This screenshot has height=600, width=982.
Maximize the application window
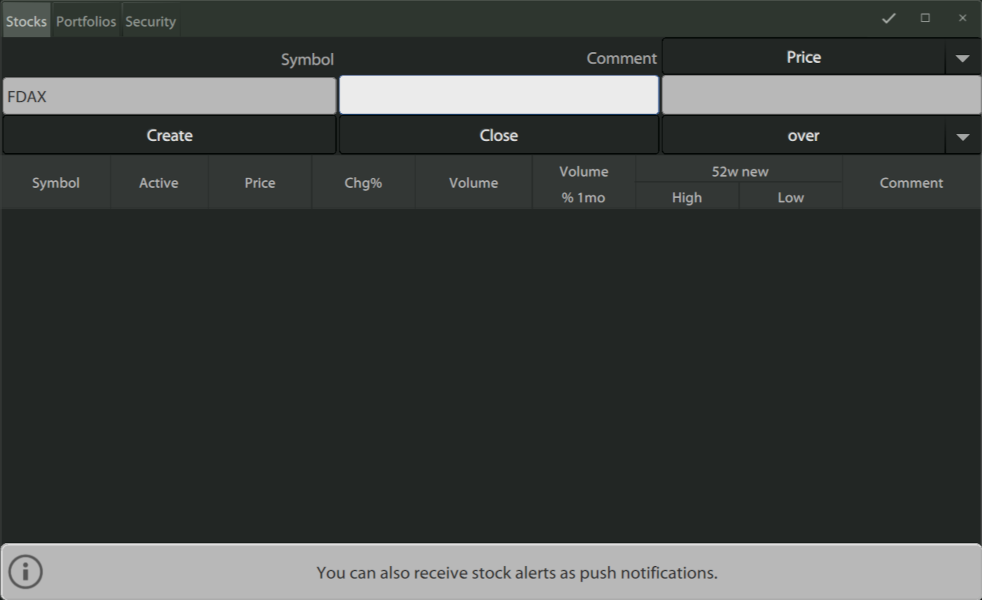point(925,19)
